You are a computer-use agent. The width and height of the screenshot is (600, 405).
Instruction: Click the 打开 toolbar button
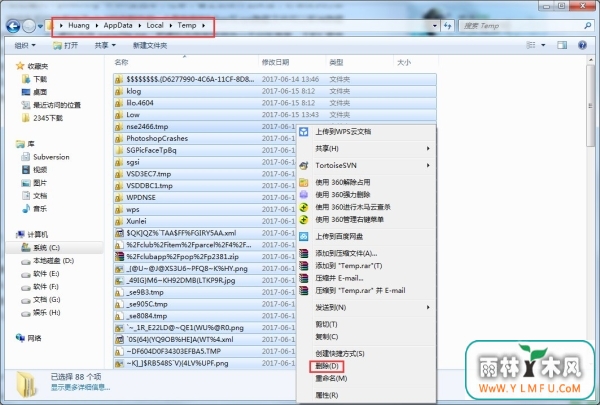(65, 46)
